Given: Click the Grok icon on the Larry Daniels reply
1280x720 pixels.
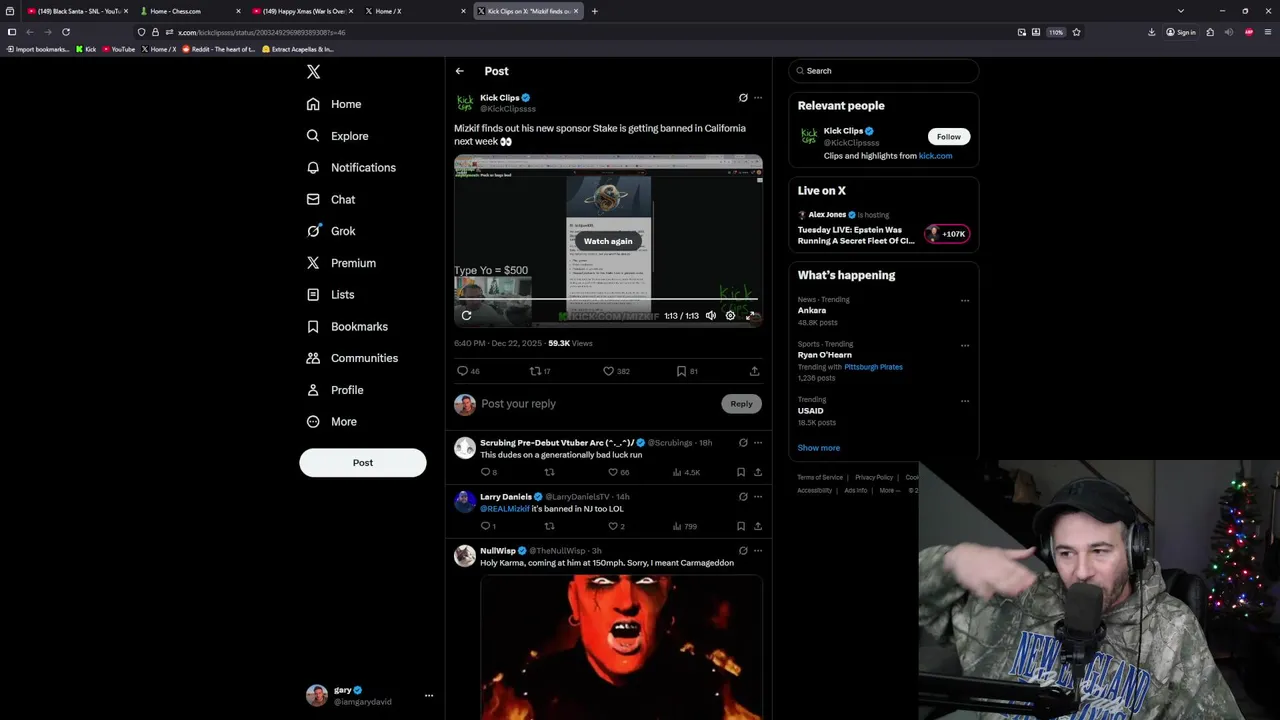Looking at the screenshot, I should point(743,497).
